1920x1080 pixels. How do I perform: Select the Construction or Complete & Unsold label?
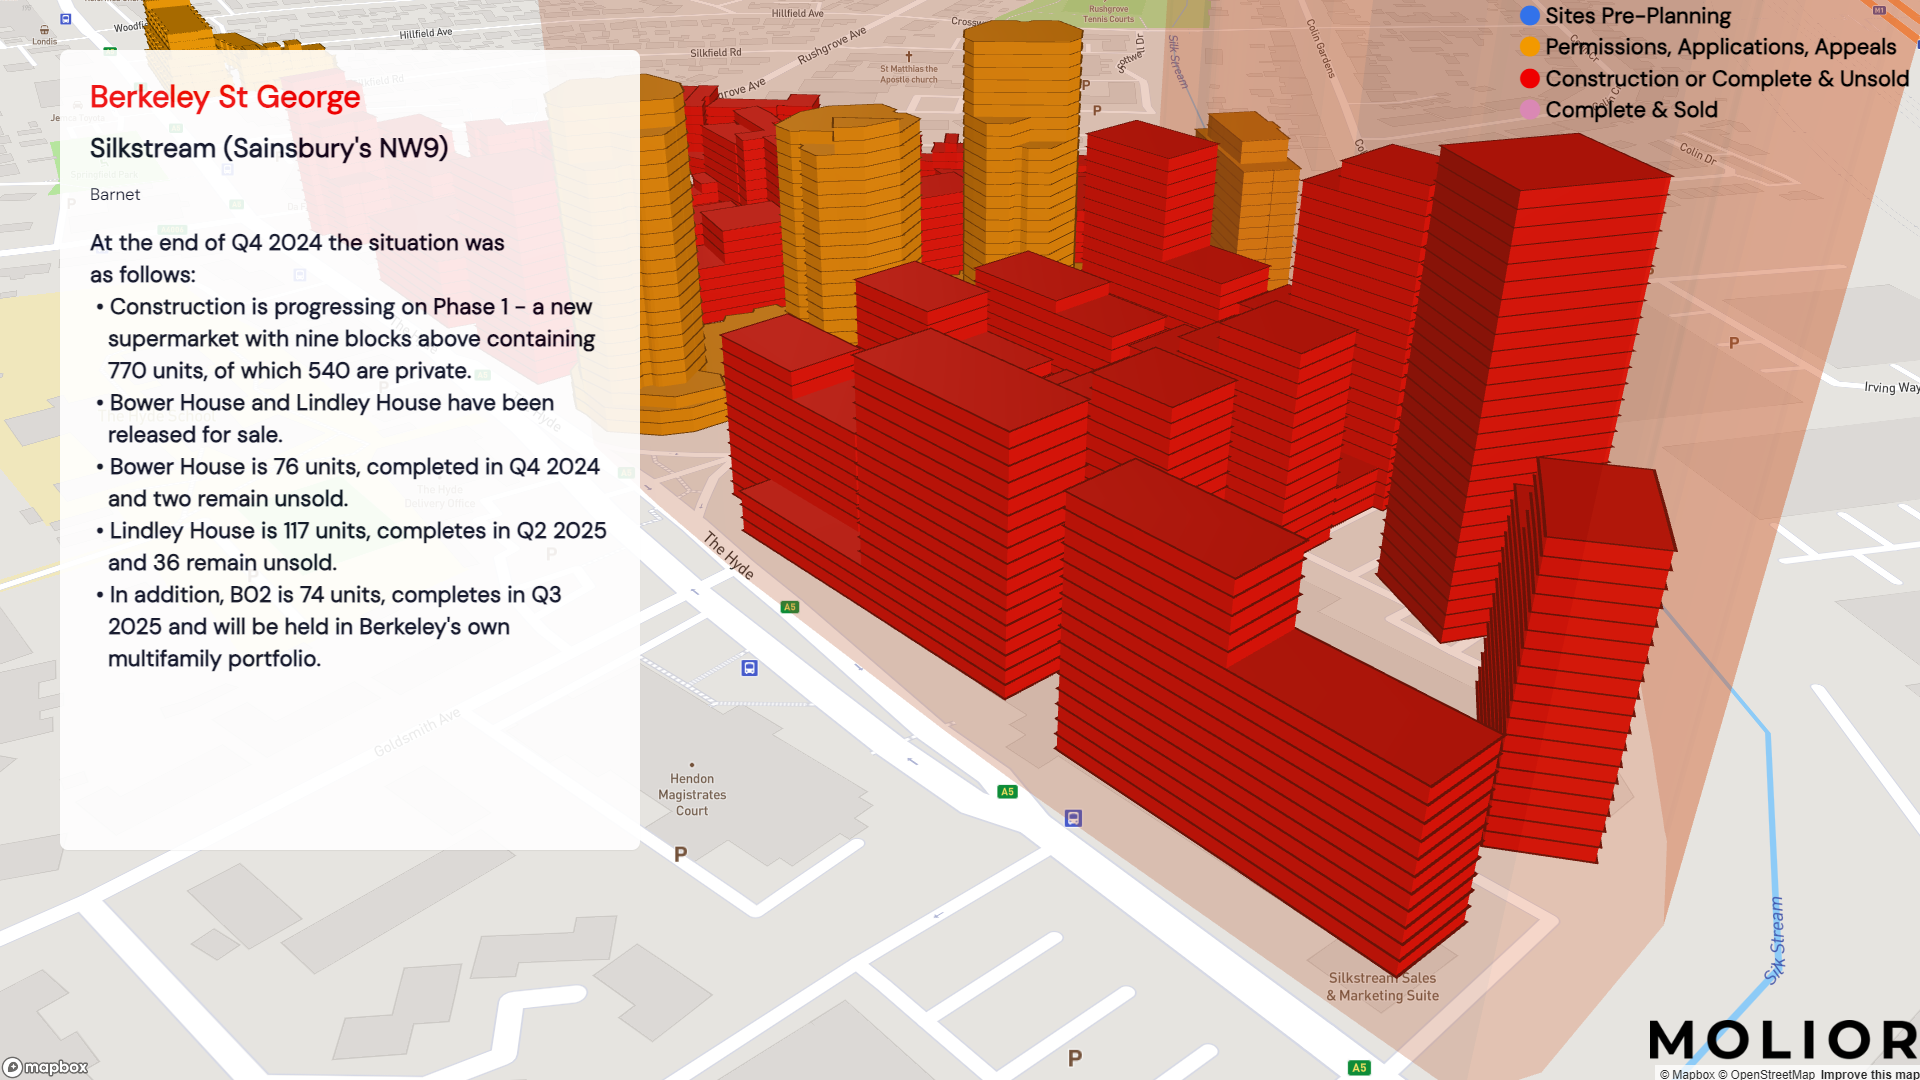coord(1727,79)
